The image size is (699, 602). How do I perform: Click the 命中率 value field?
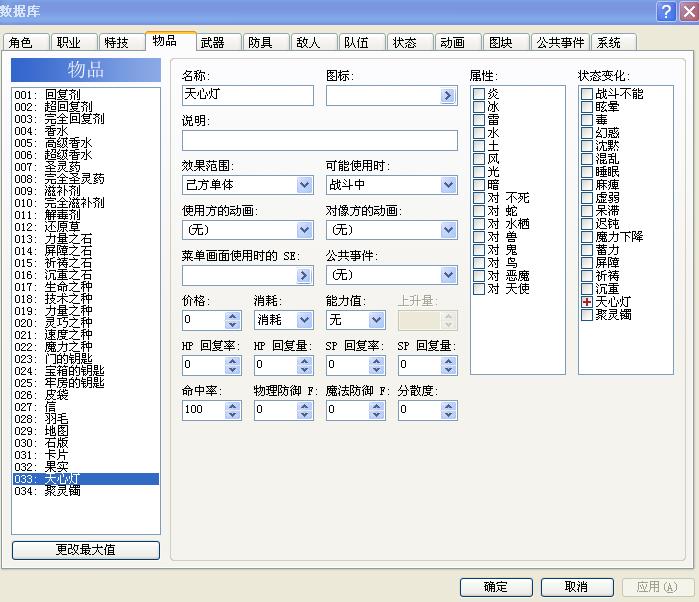[x=204, y=410]
